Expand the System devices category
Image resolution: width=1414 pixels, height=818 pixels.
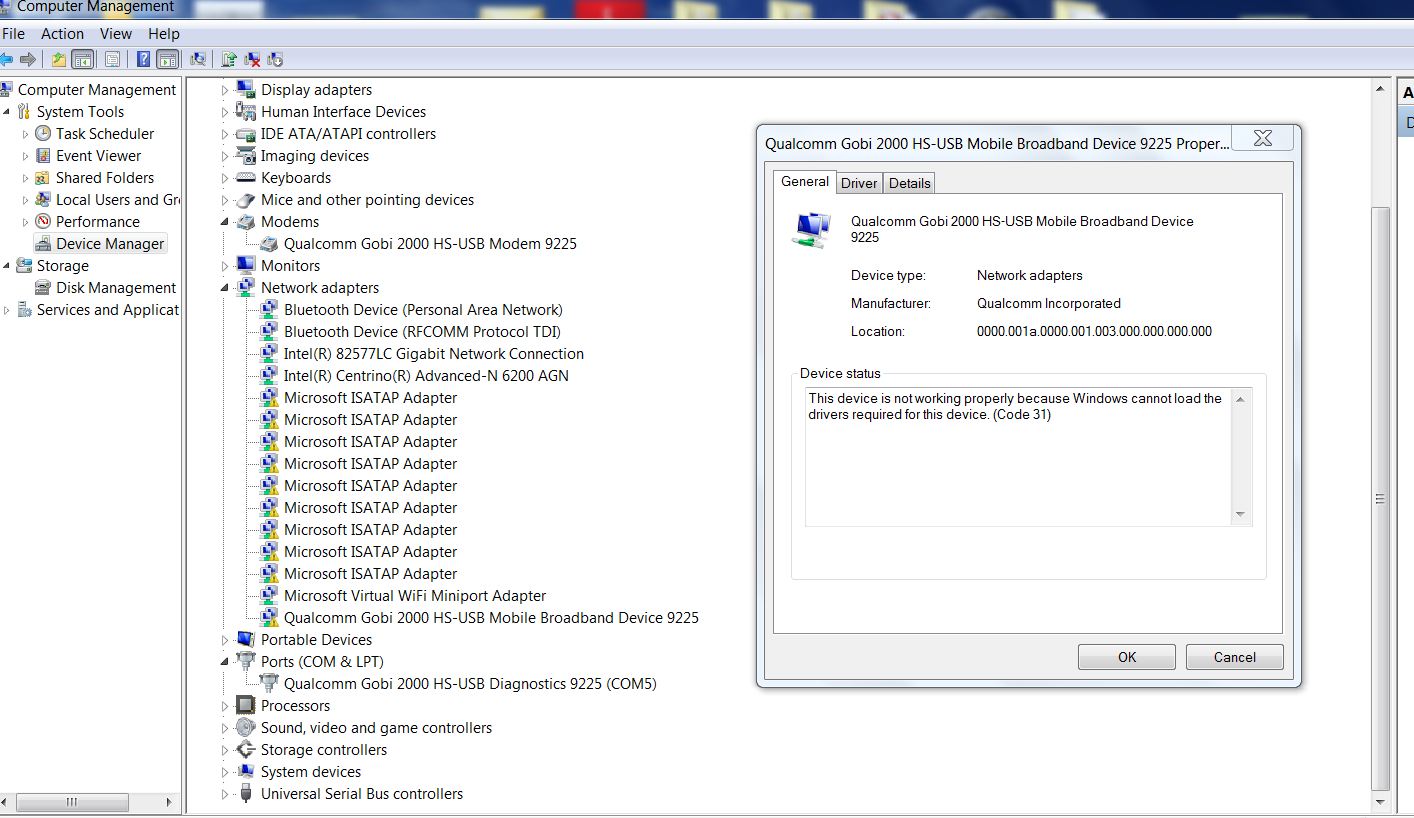coord(225,771)
